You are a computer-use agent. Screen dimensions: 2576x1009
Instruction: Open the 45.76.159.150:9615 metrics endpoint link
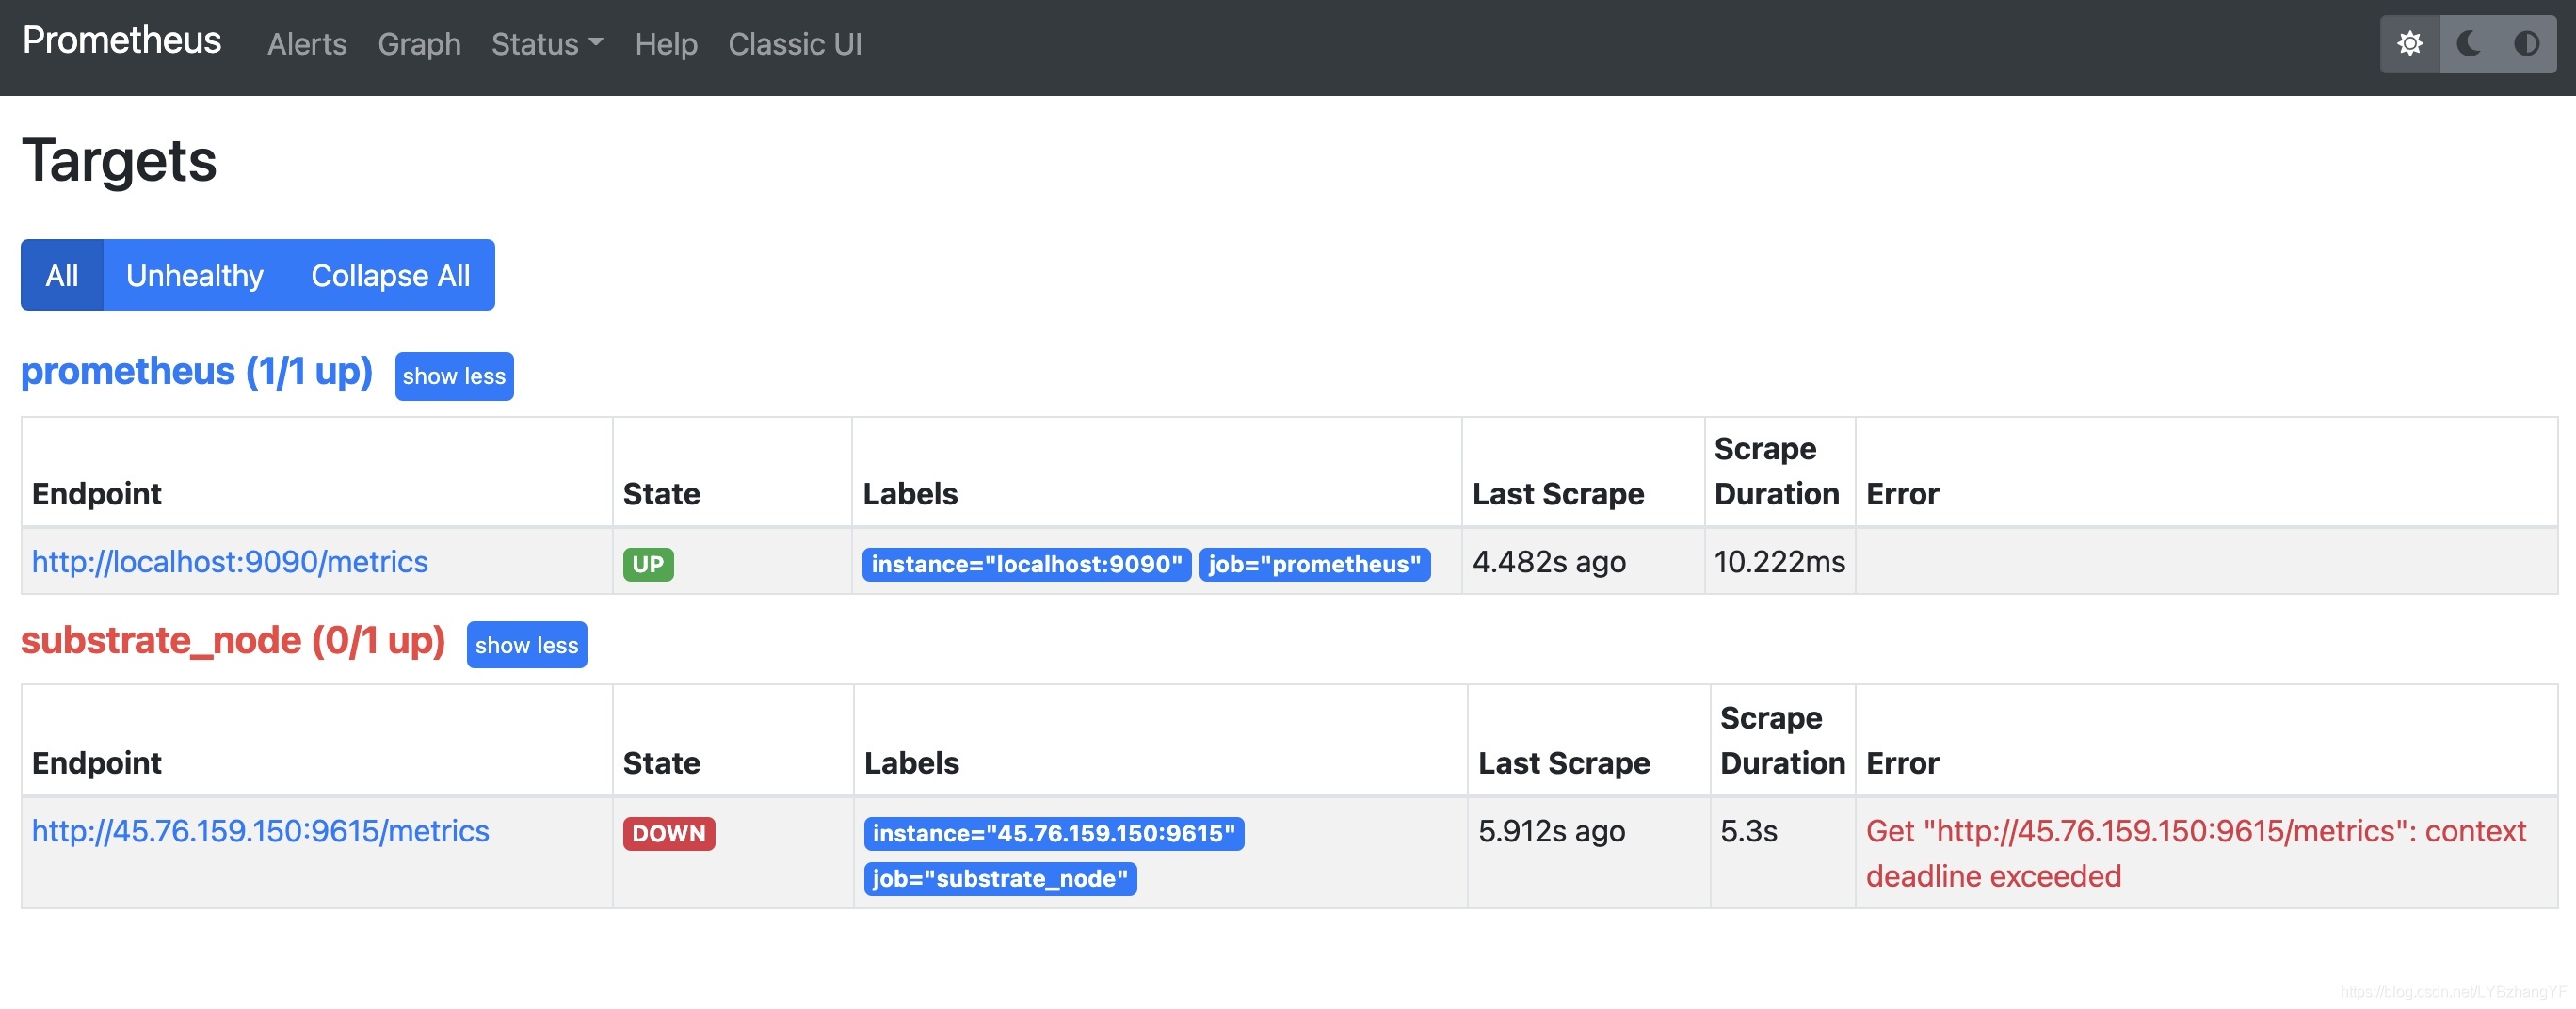[261, 831]
